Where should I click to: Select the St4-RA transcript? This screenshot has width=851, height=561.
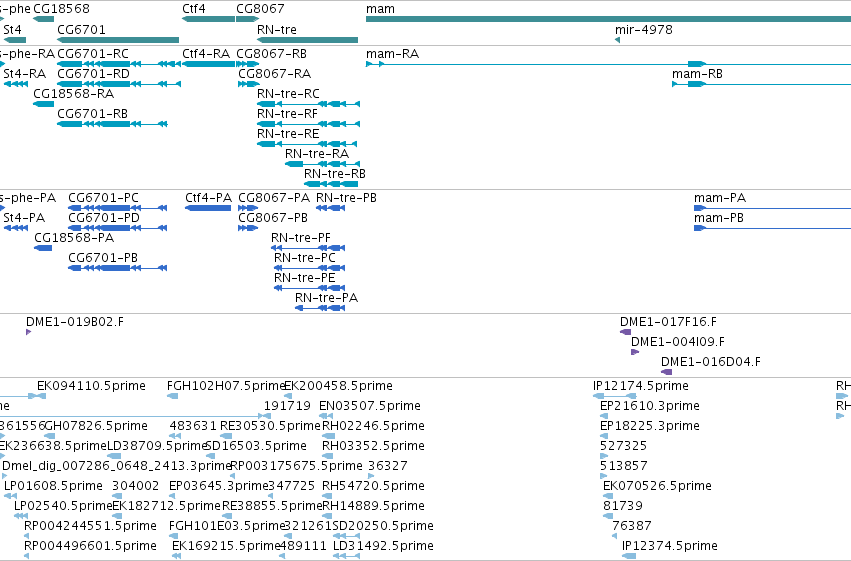pos(16,84)
